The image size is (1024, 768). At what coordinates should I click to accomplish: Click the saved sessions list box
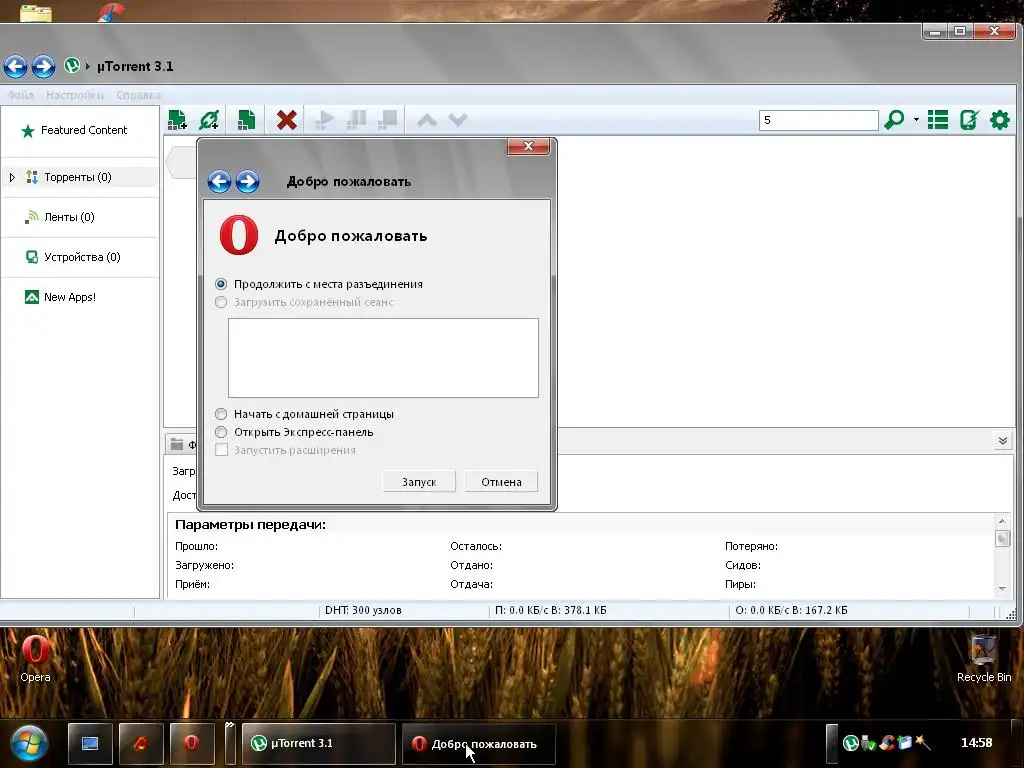[x=383, y=358]
